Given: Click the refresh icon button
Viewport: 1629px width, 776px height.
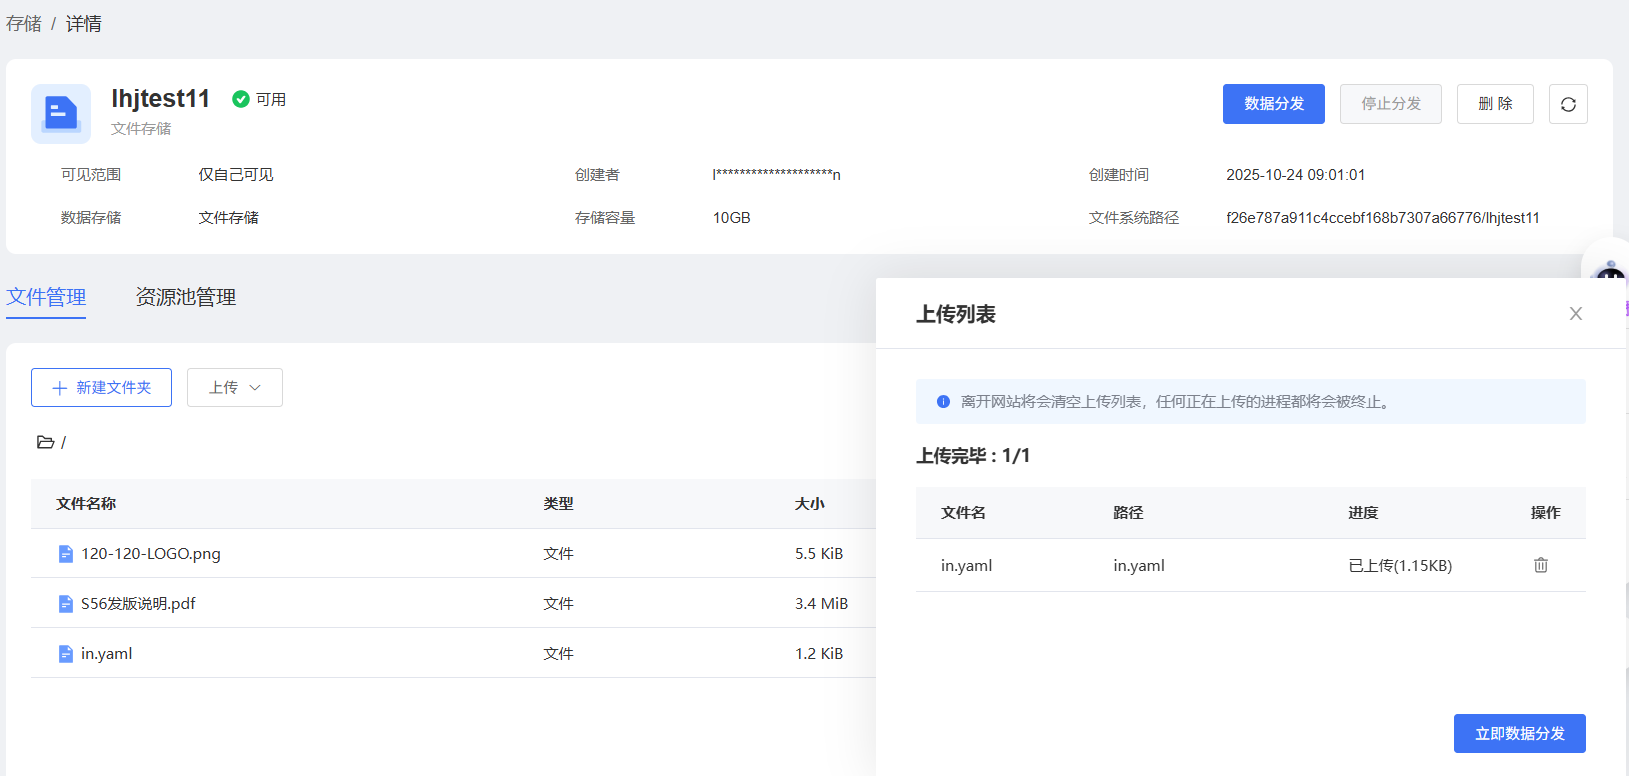Looking at the screenshot, I should coord(1567,104).
